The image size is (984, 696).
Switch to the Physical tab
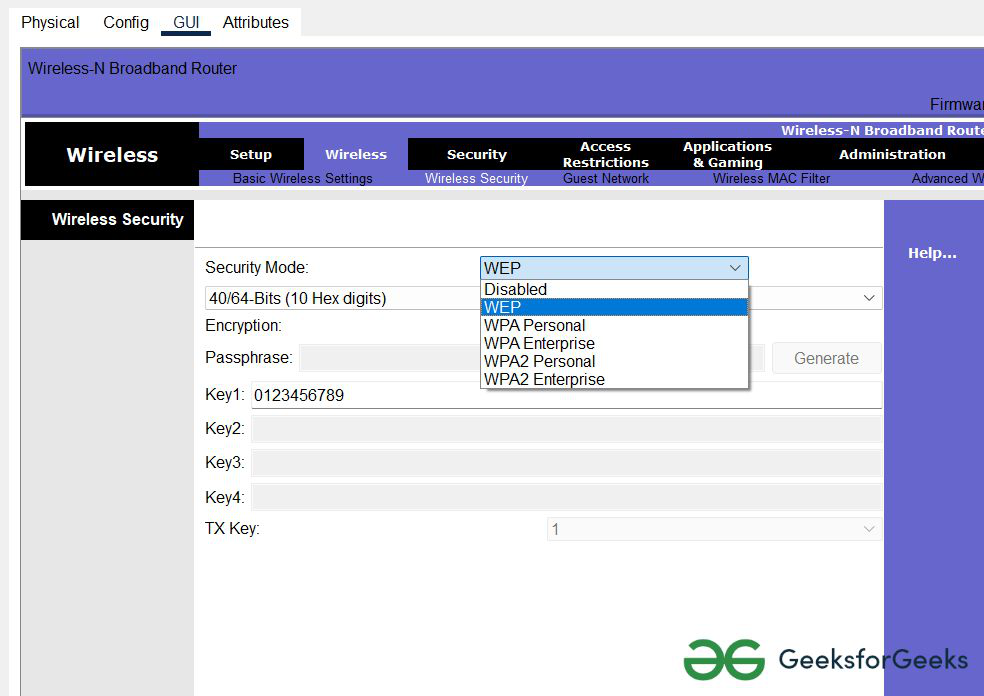click(x=50, y=22)
